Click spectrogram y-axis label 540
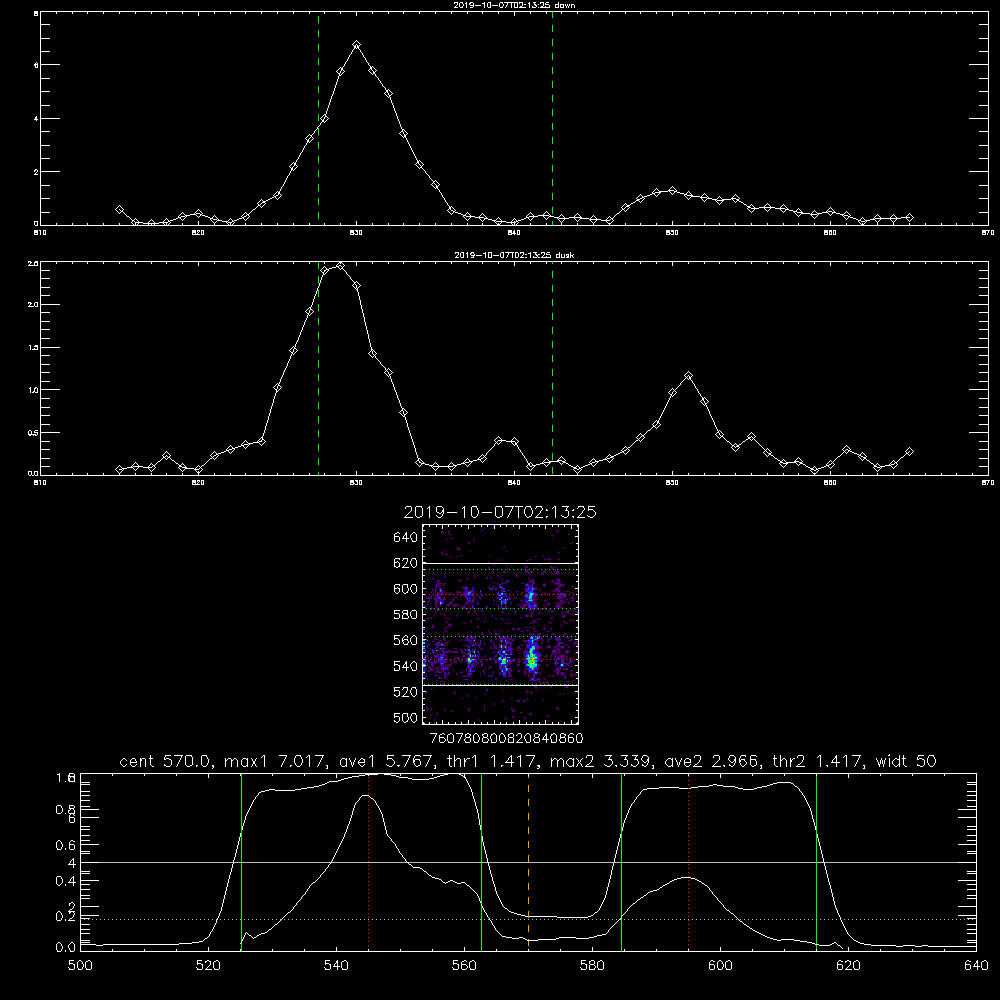 coord(406,666)
